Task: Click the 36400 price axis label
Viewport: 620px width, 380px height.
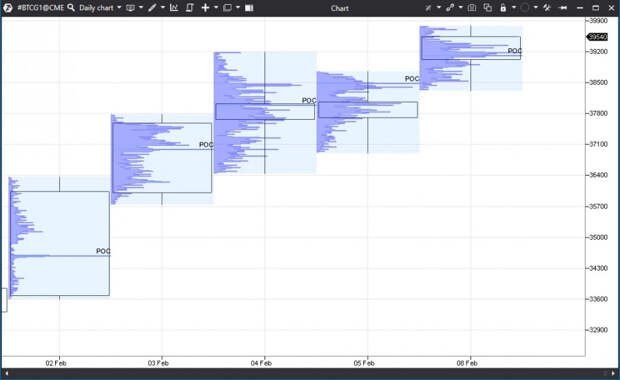Action: pos(599,175)
